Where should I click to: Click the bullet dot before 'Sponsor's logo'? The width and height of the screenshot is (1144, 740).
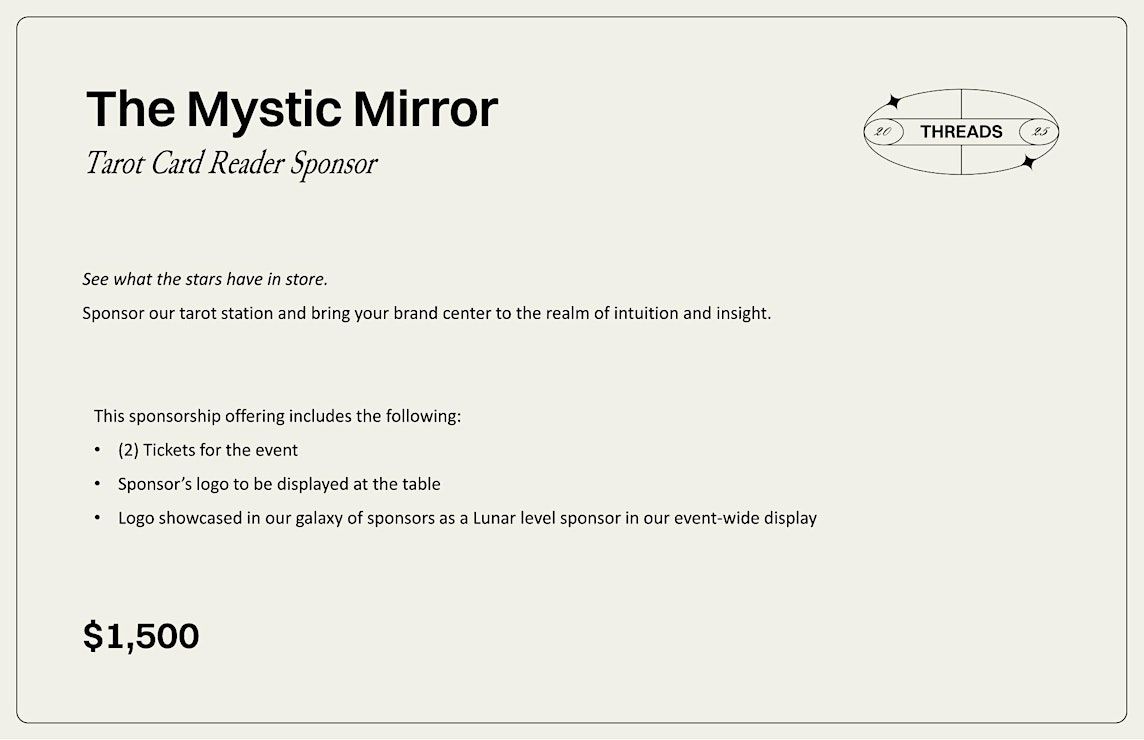click(97, 483)
